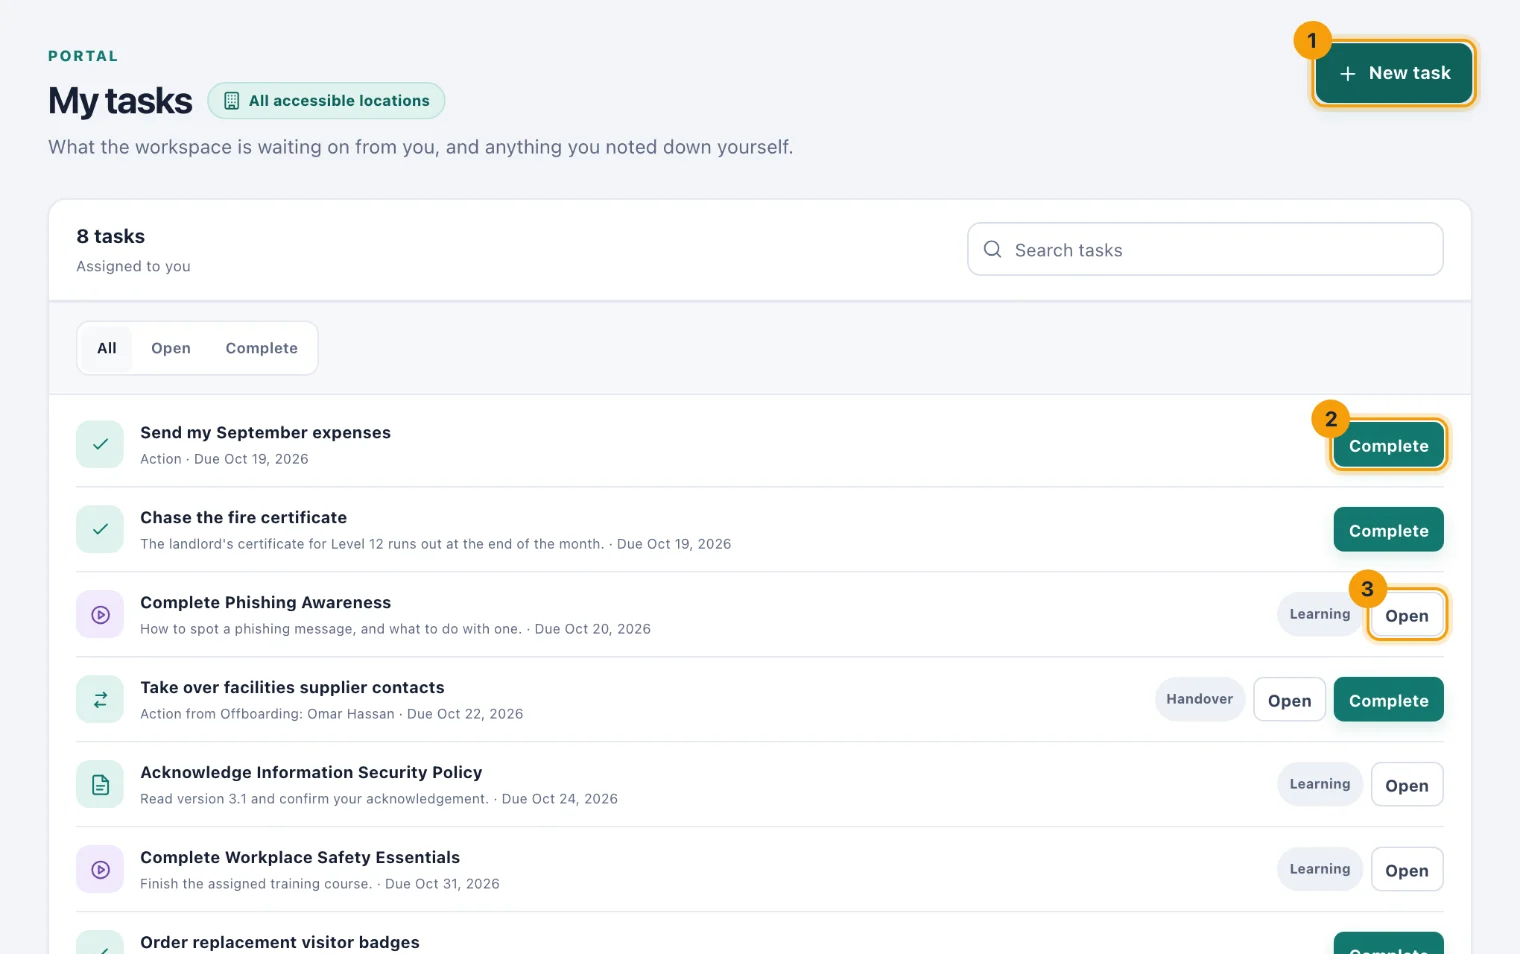Screen dimensions: 1520x954
Task: Click the Learning tag on Workplace Safety Essentials row
Action: pyautogui.click(x=1319, y=869)
